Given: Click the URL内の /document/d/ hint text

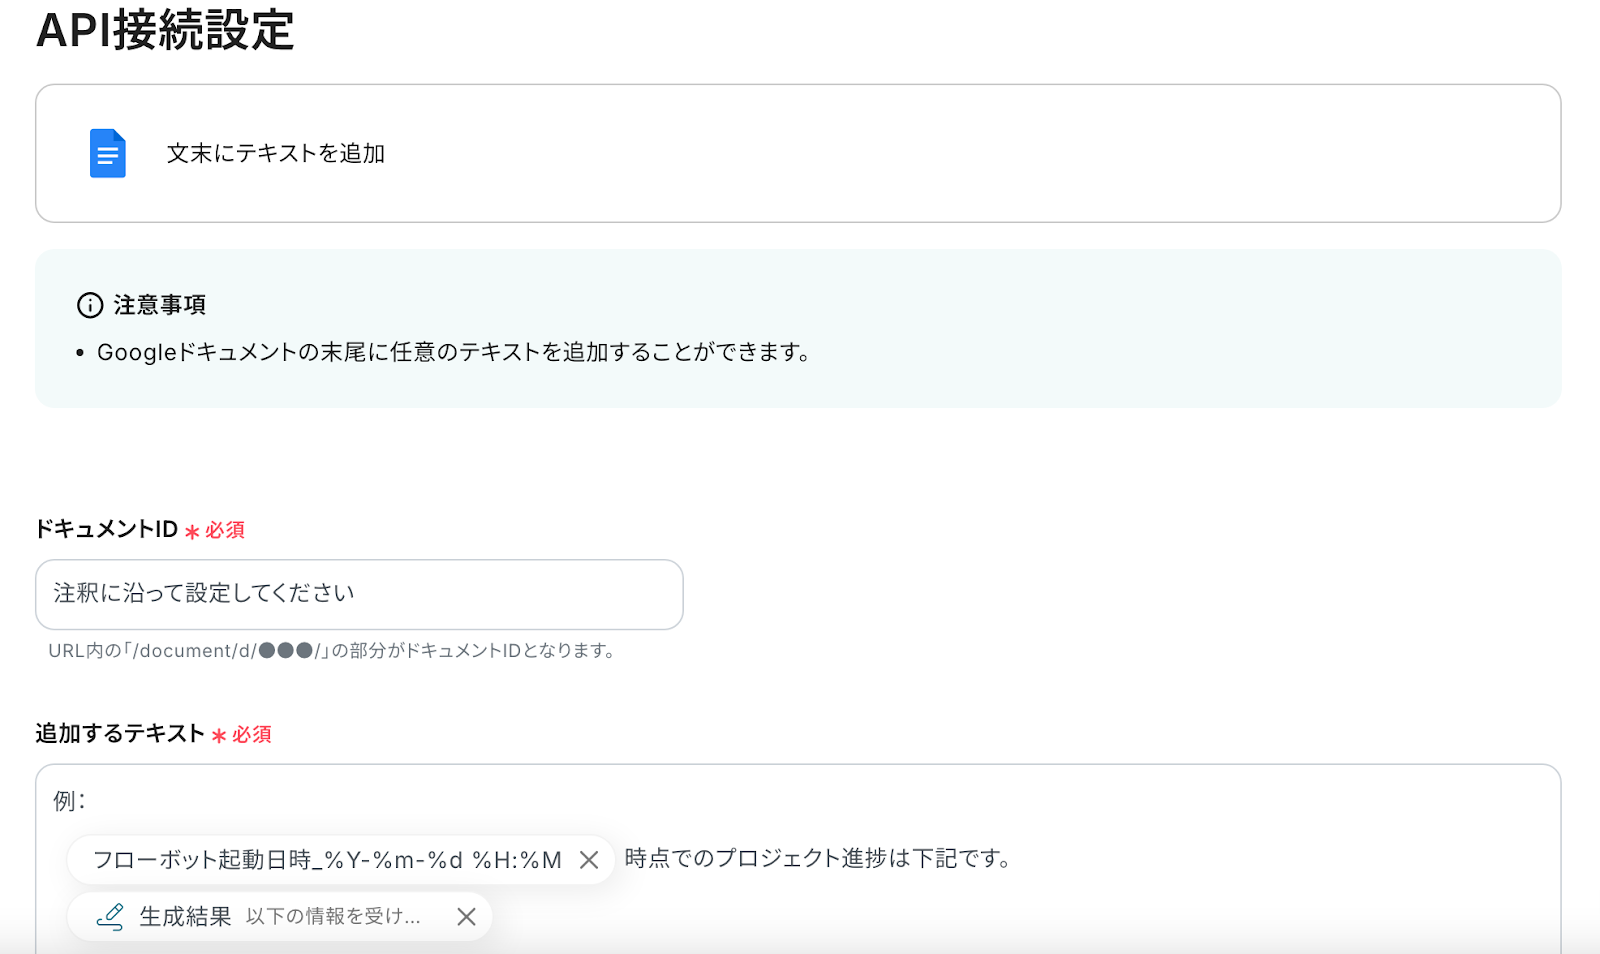Looking at the screenshot, I should pyautogui.click(x=331, y=651).
